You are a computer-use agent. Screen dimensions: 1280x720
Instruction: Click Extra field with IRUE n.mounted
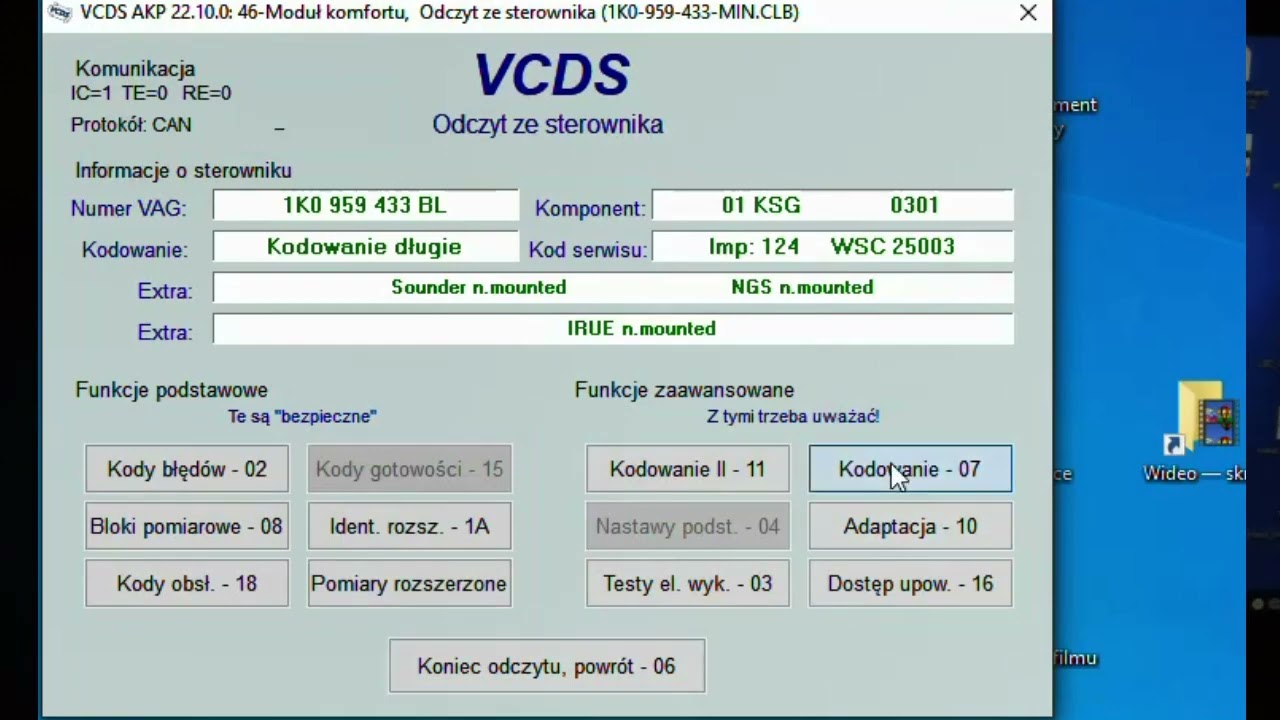(613, 329)
